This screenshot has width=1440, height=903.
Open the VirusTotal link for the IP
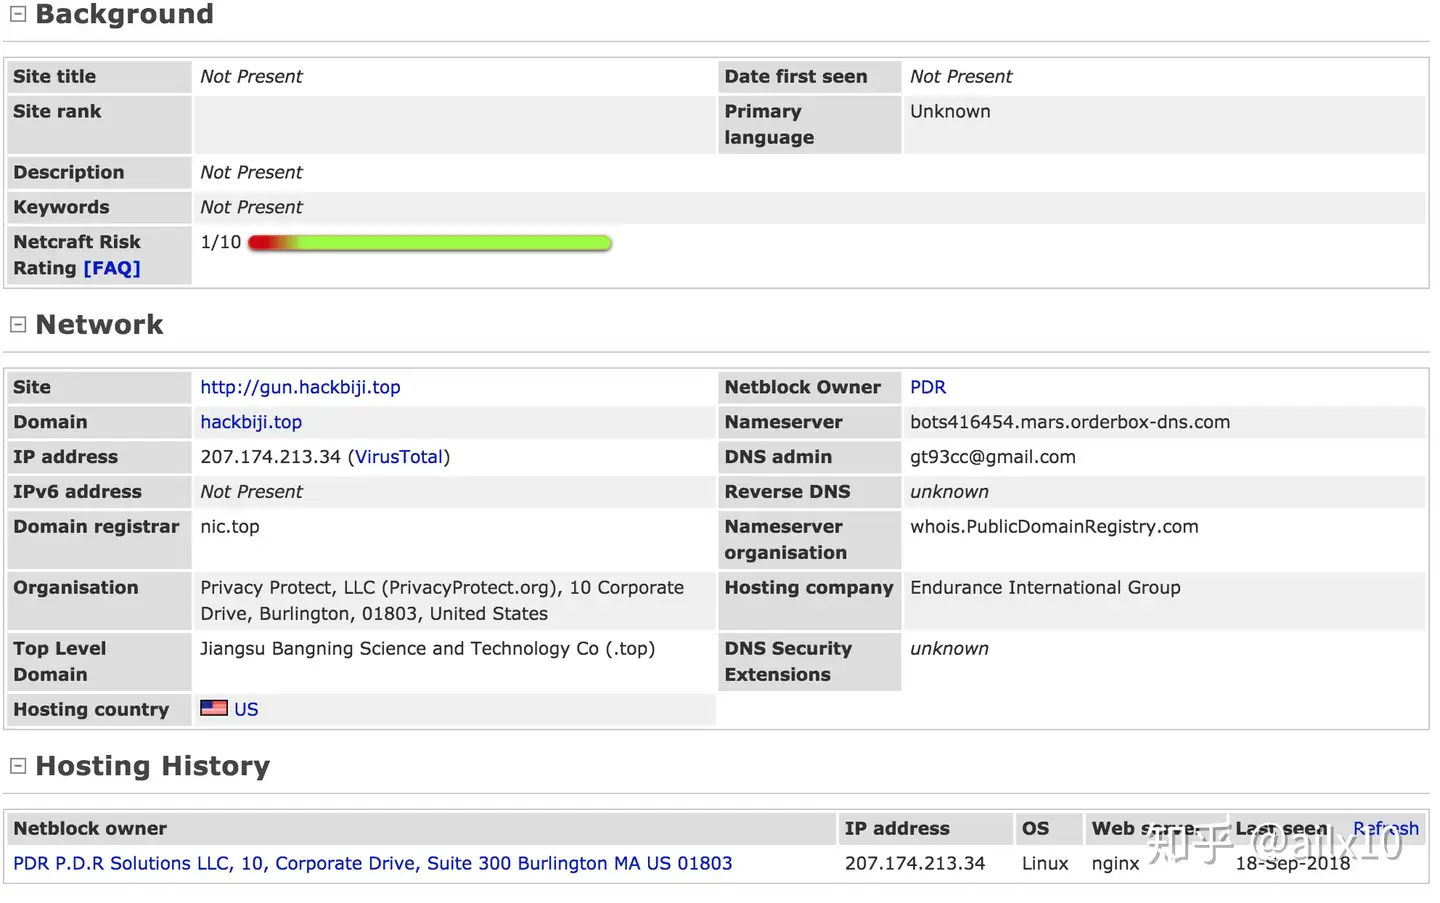(x=399, y=457)
